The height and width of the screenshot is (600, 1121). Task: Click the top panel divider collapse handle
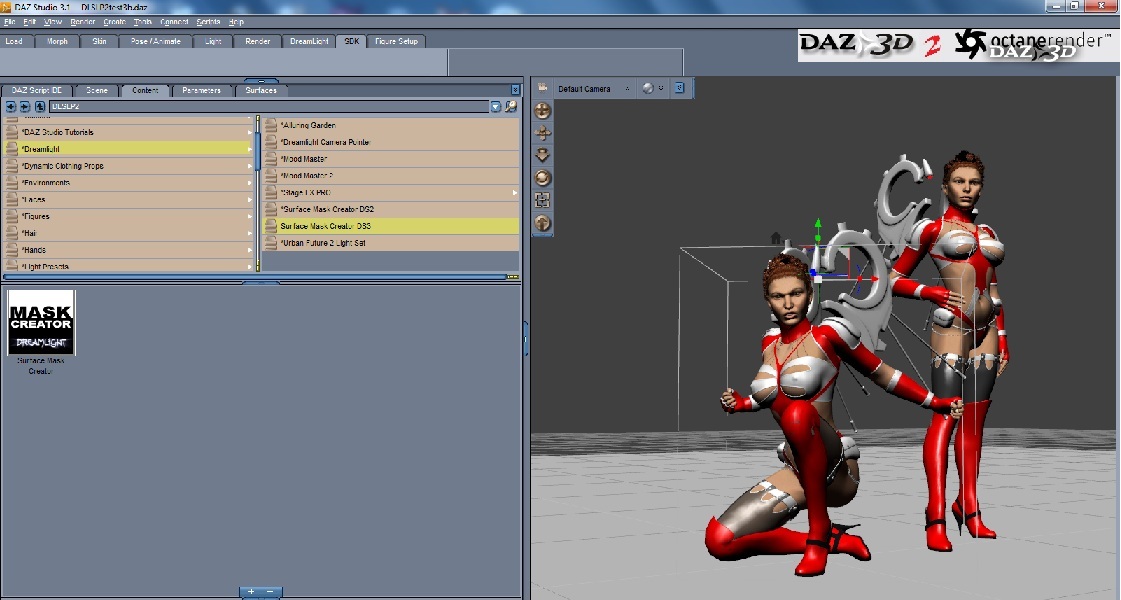click(262, 80)
